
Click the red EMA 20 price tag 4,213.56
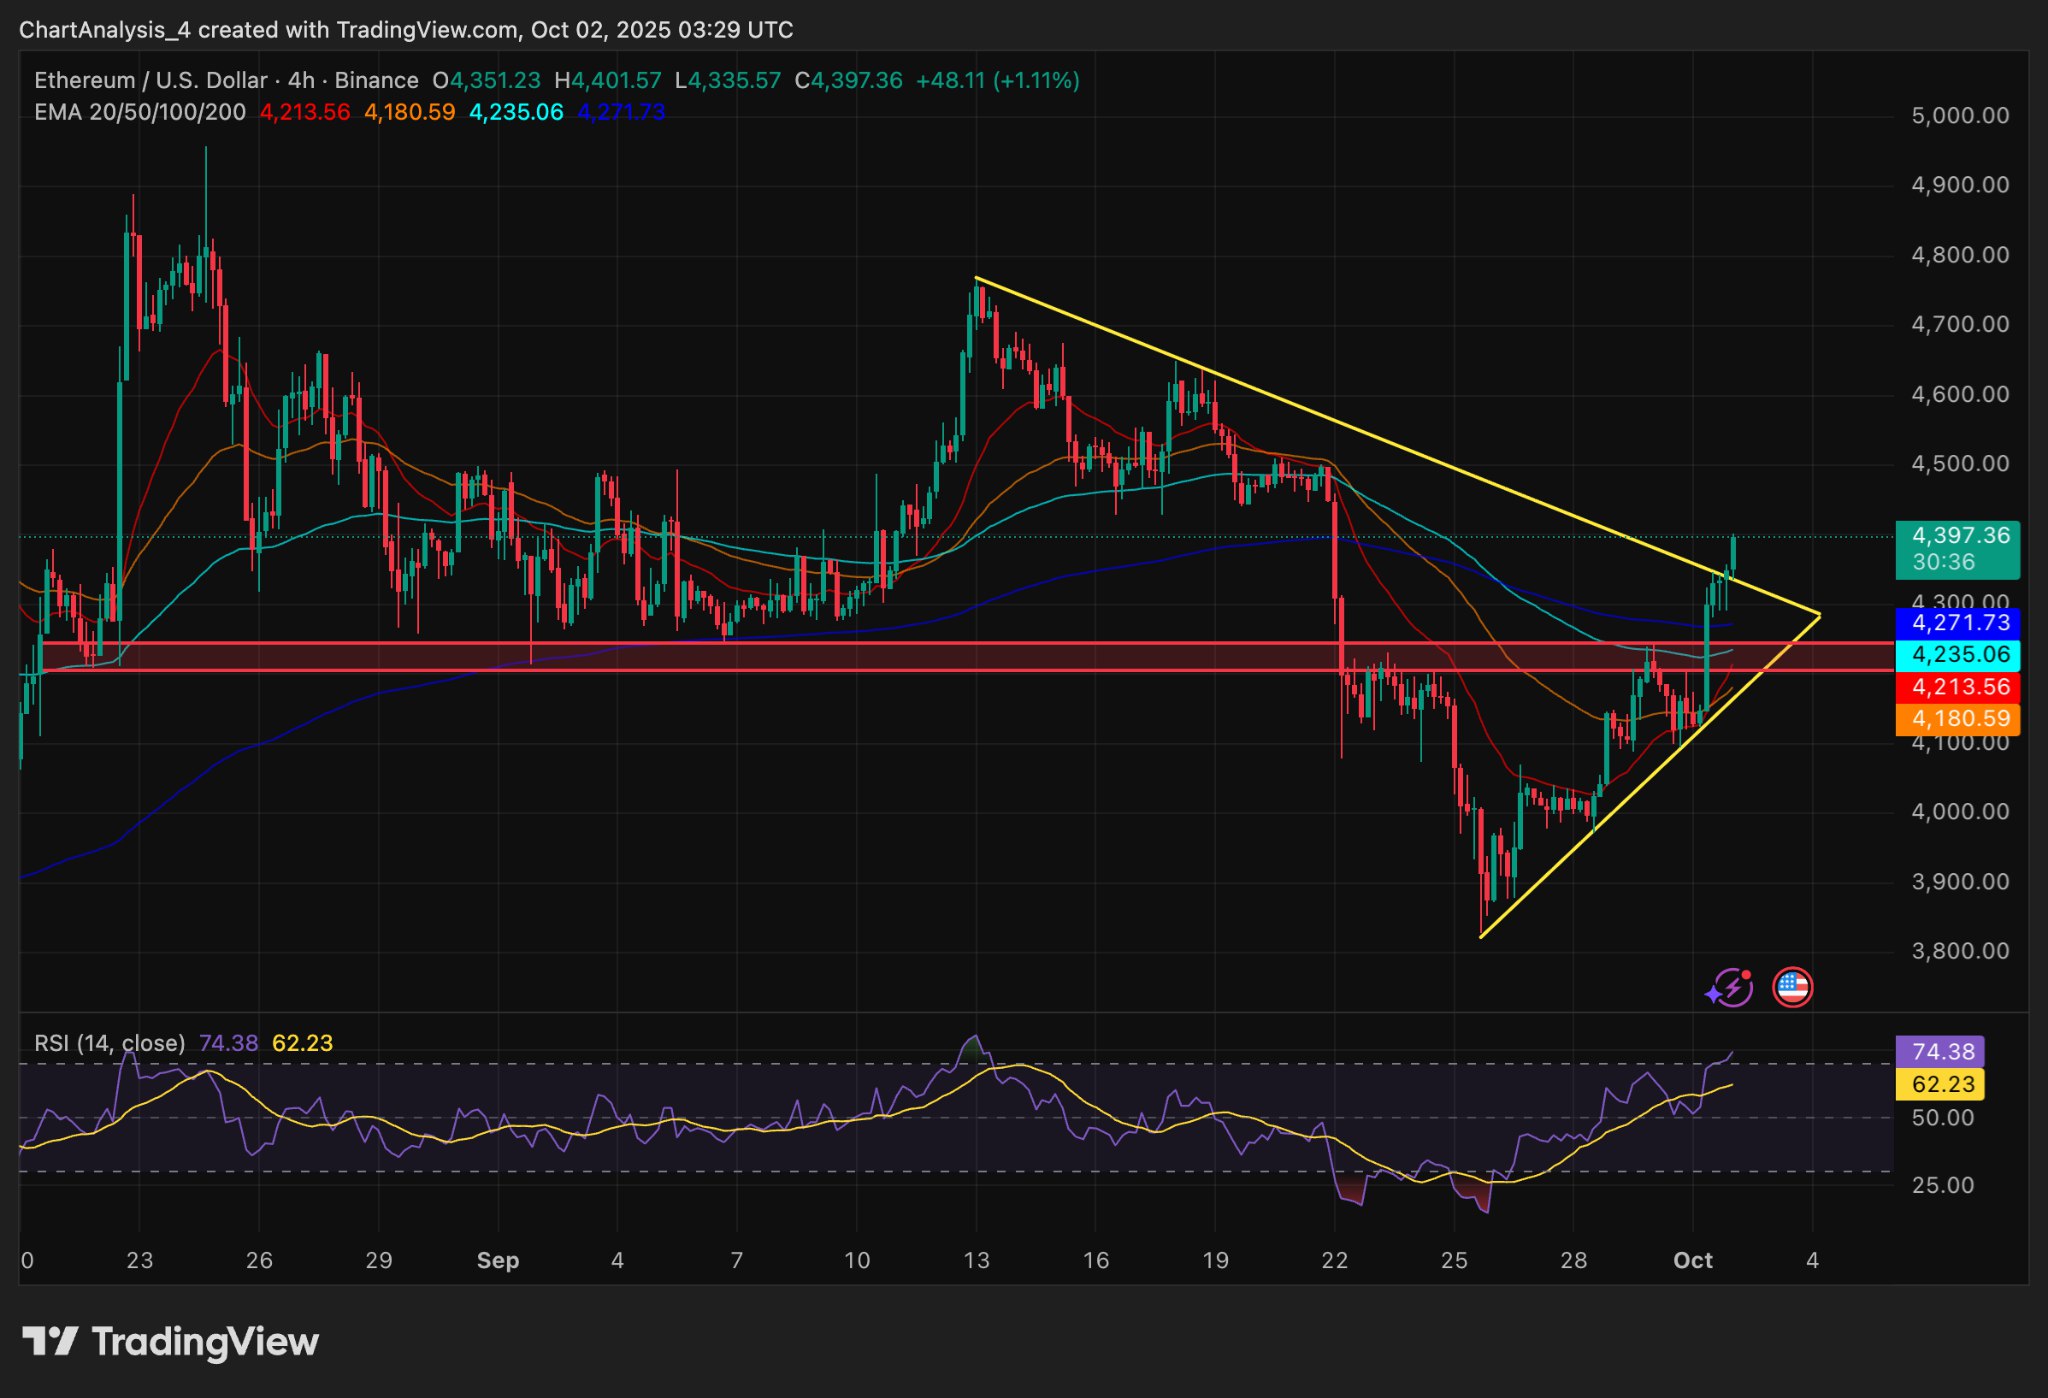point(1957,687)
